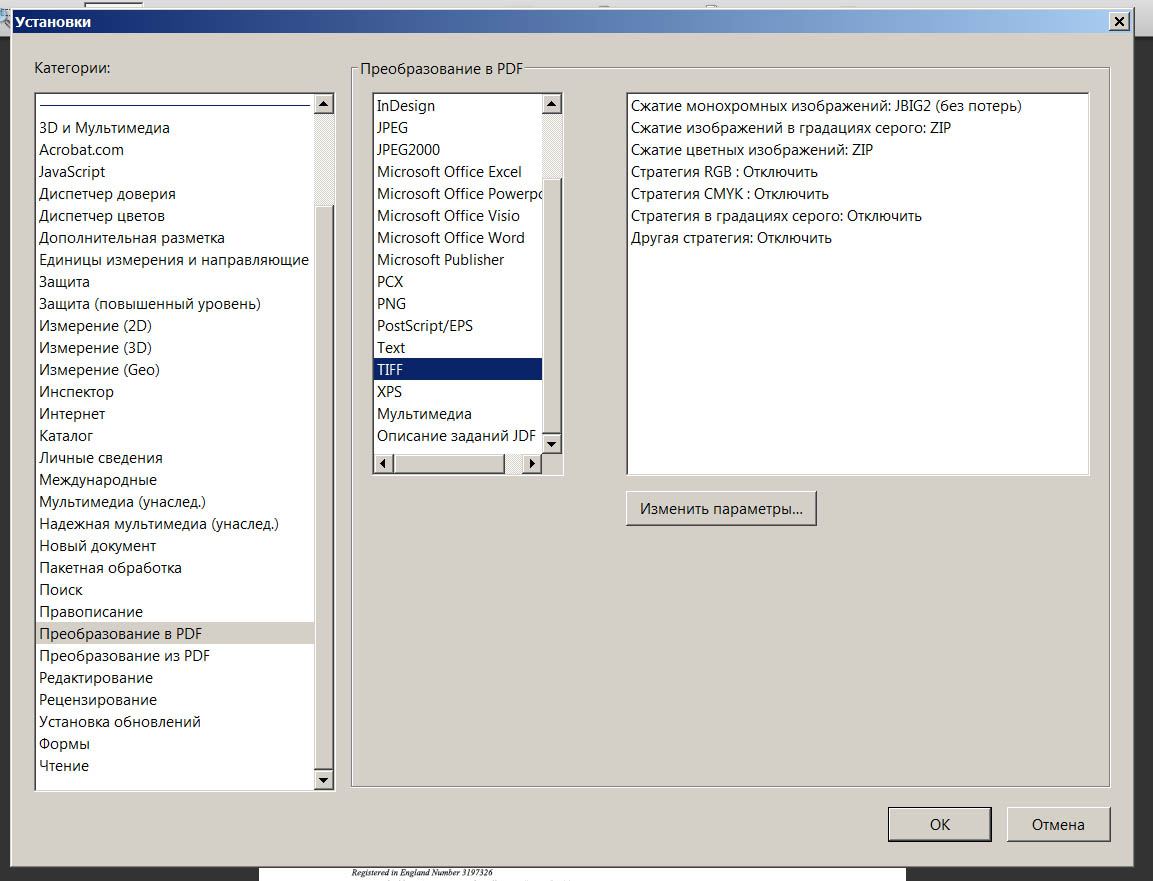The image size is (1153, 881).
Task: Click categories list scroll-down arrow
Action: 324,780
